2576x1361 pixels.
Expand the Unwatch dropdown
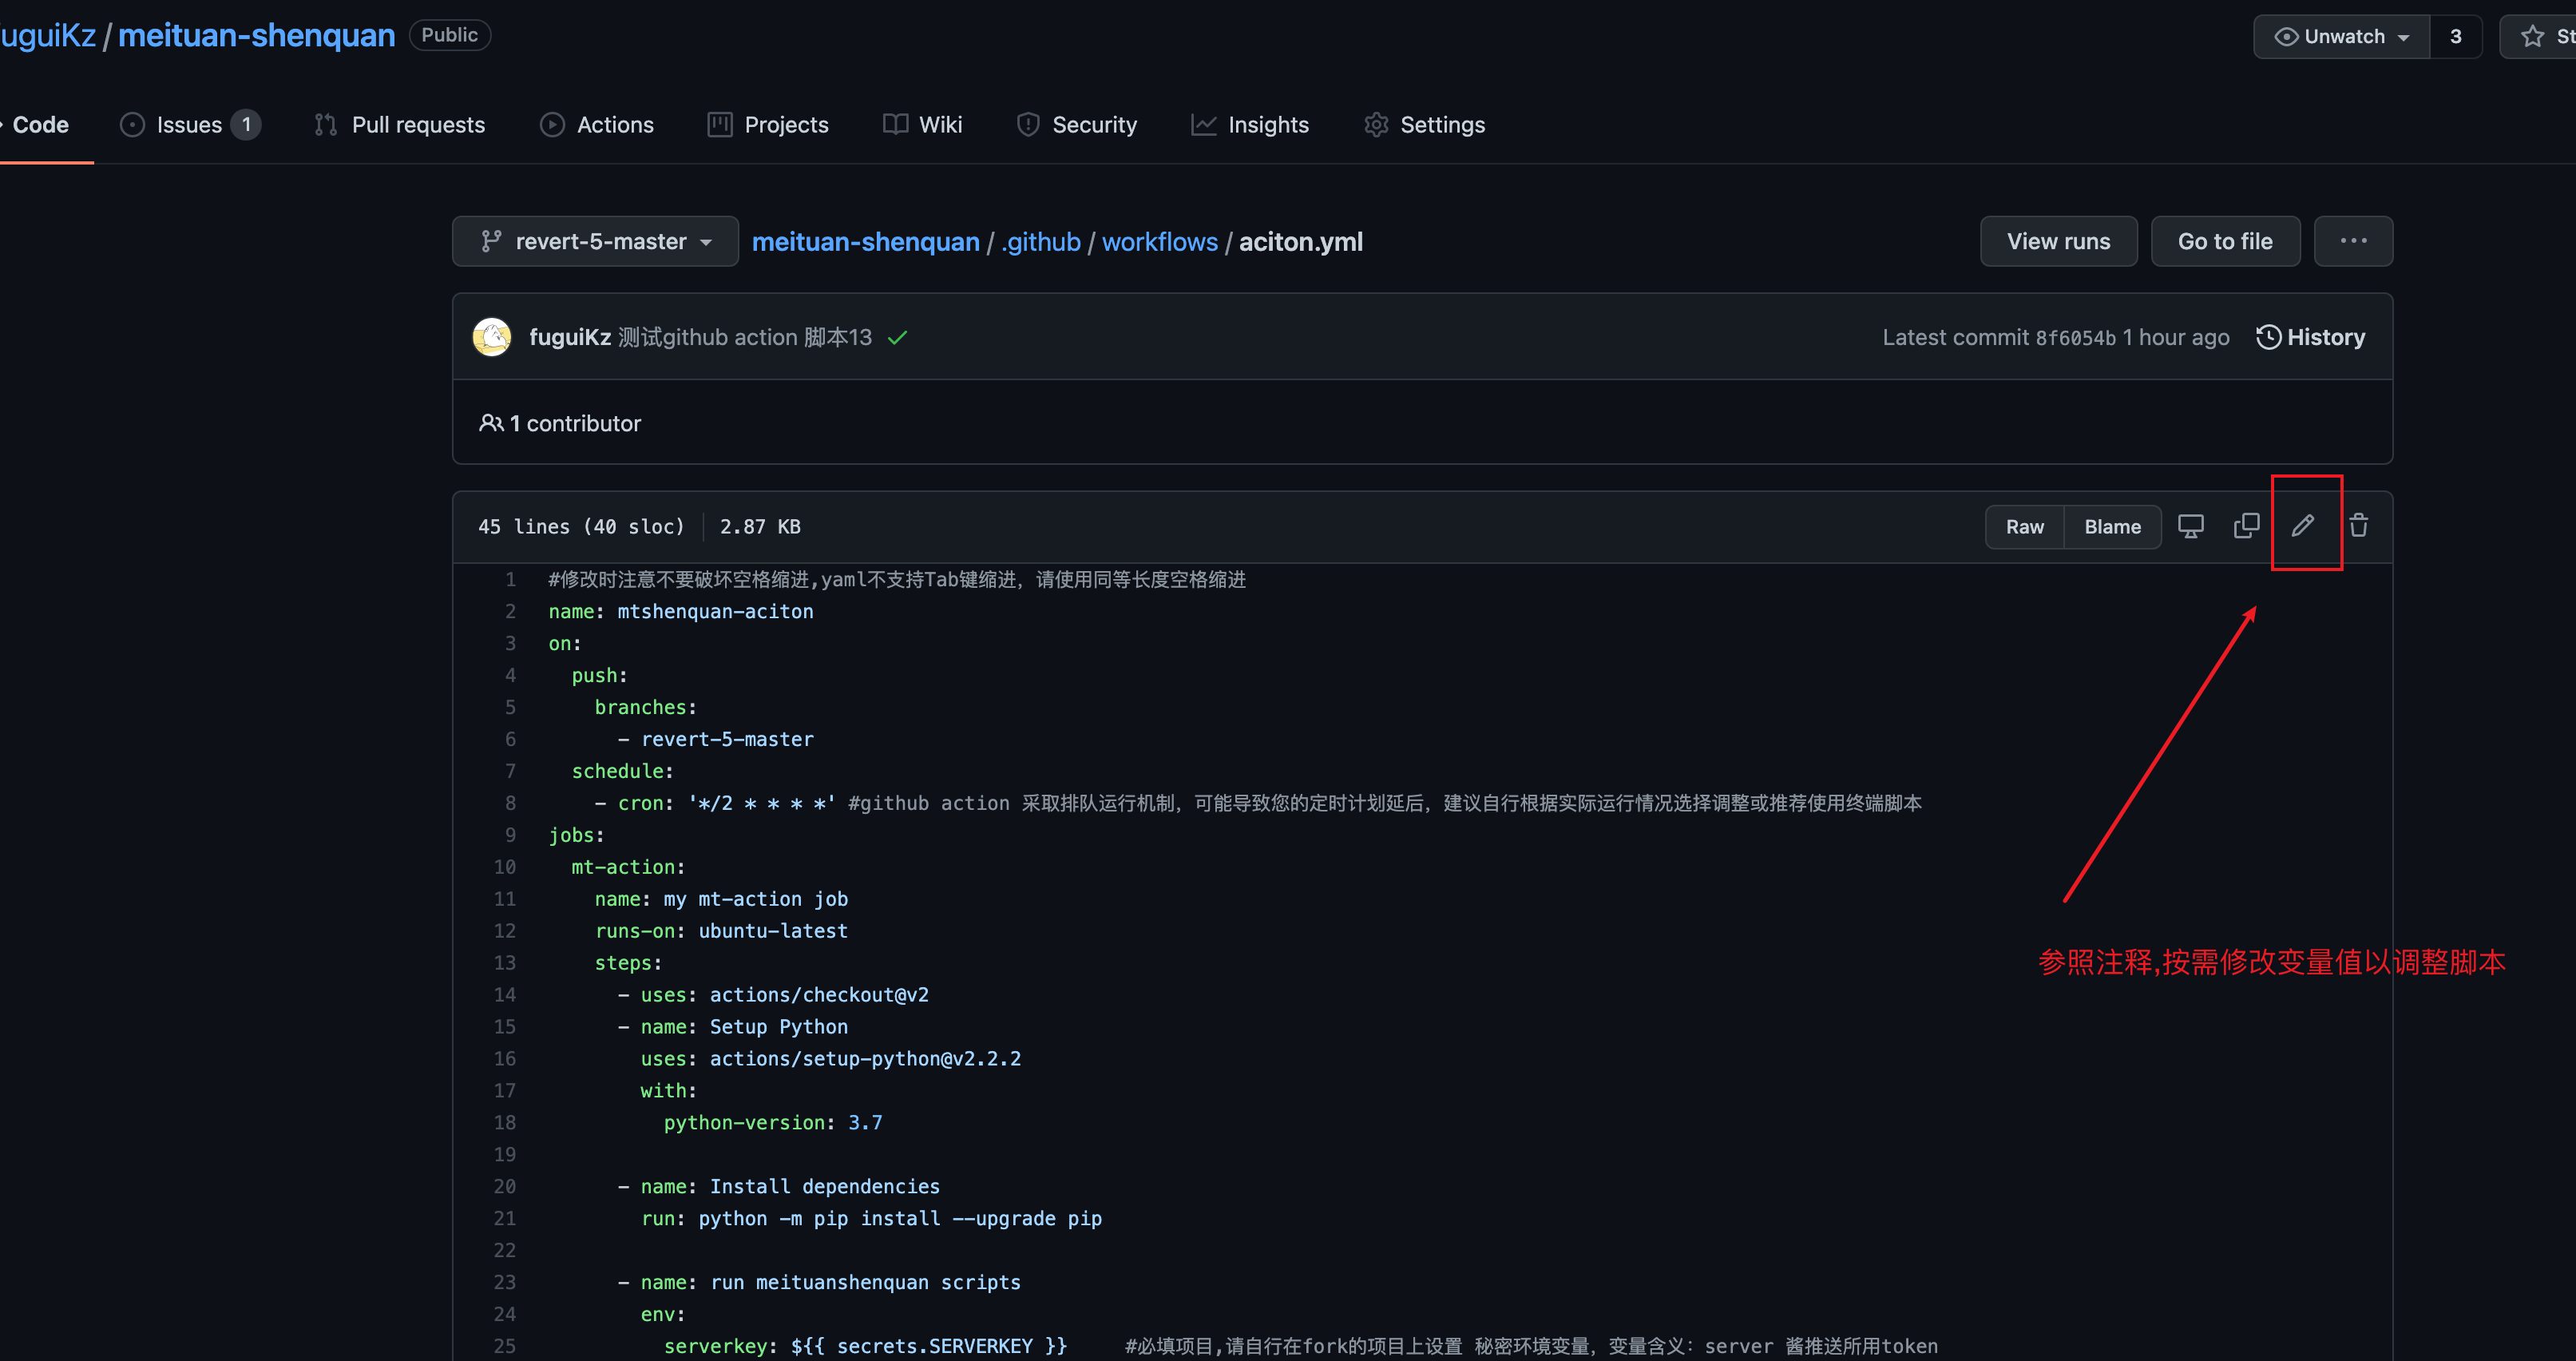(2341, 37)
